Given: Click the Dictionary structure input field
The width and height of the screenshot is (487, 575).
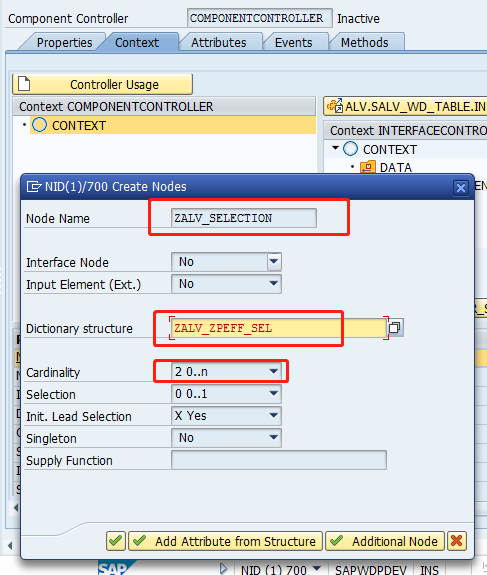Looking at the screenshot, I should (x=278, y=328).
